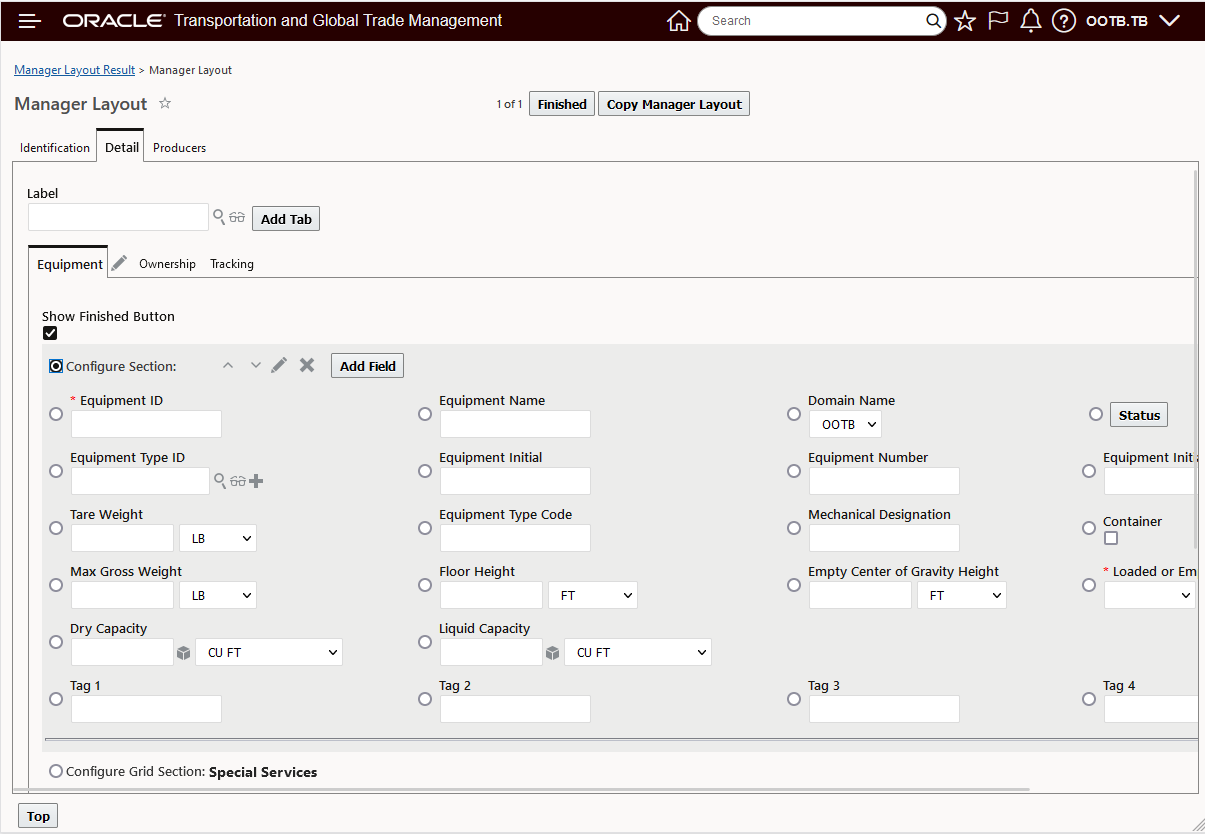The image size is (1205, 834).
Task: Switch to the Producers tab
Action: tap(179, 147)
